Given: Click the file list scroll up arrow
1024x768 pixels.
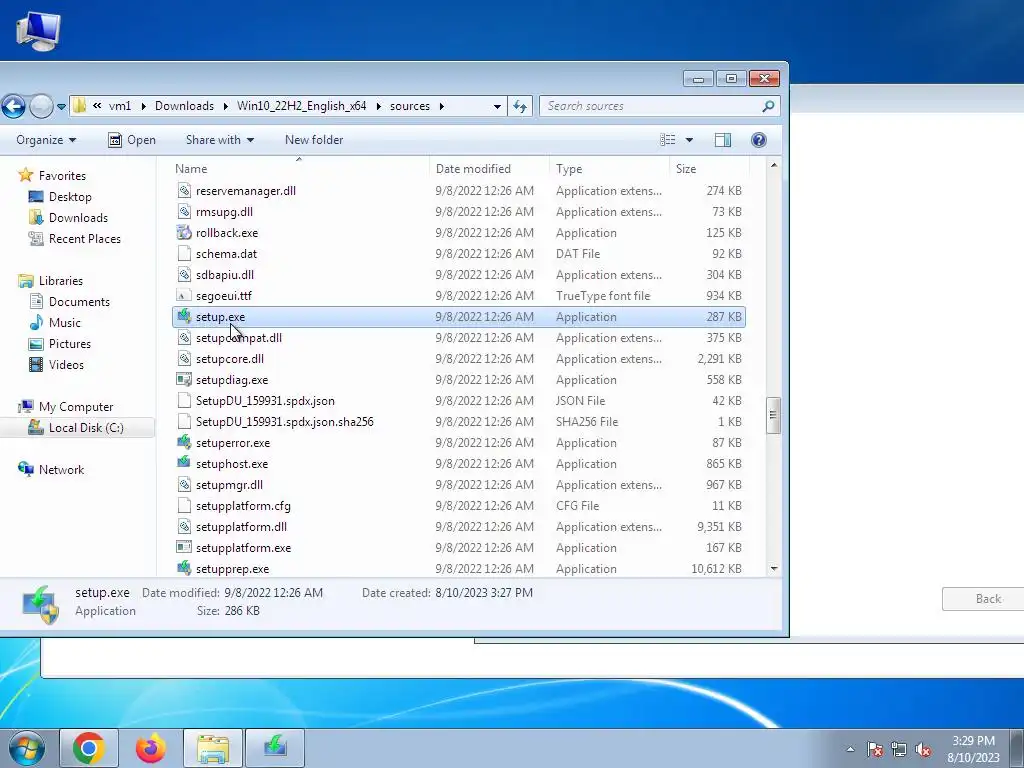Looking at the screenshot, I should tap(774, 166).
